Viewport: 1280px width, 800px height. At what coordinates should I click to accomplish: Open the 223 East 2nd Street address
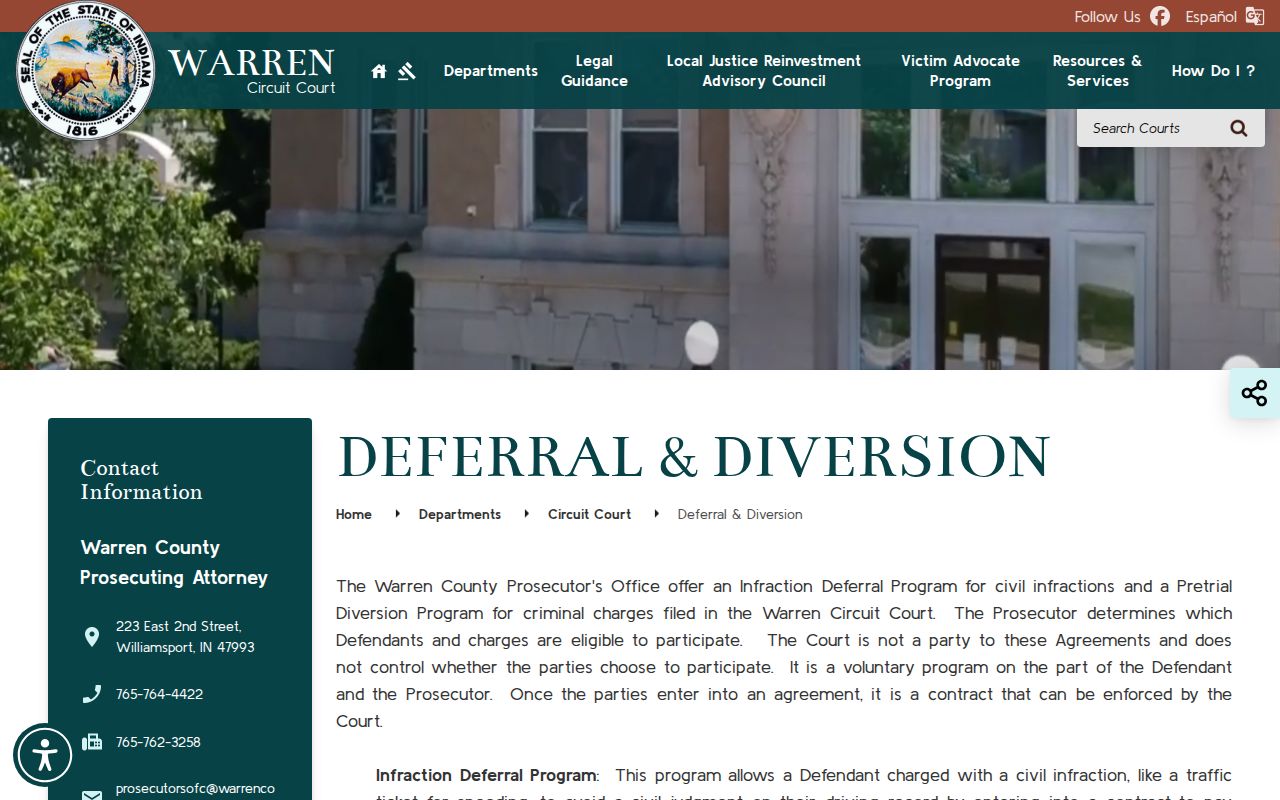pos(185,637)
